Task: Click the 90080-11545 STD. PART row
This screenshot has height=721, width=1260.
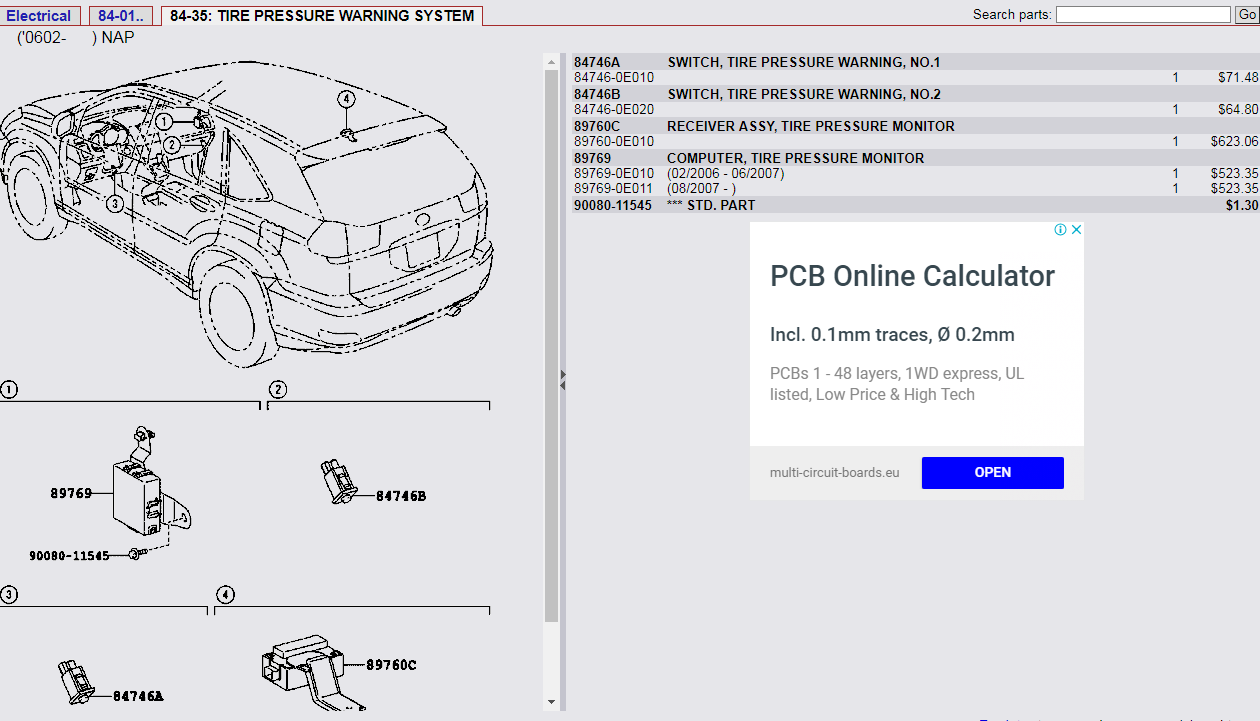Action: (612, 205)
